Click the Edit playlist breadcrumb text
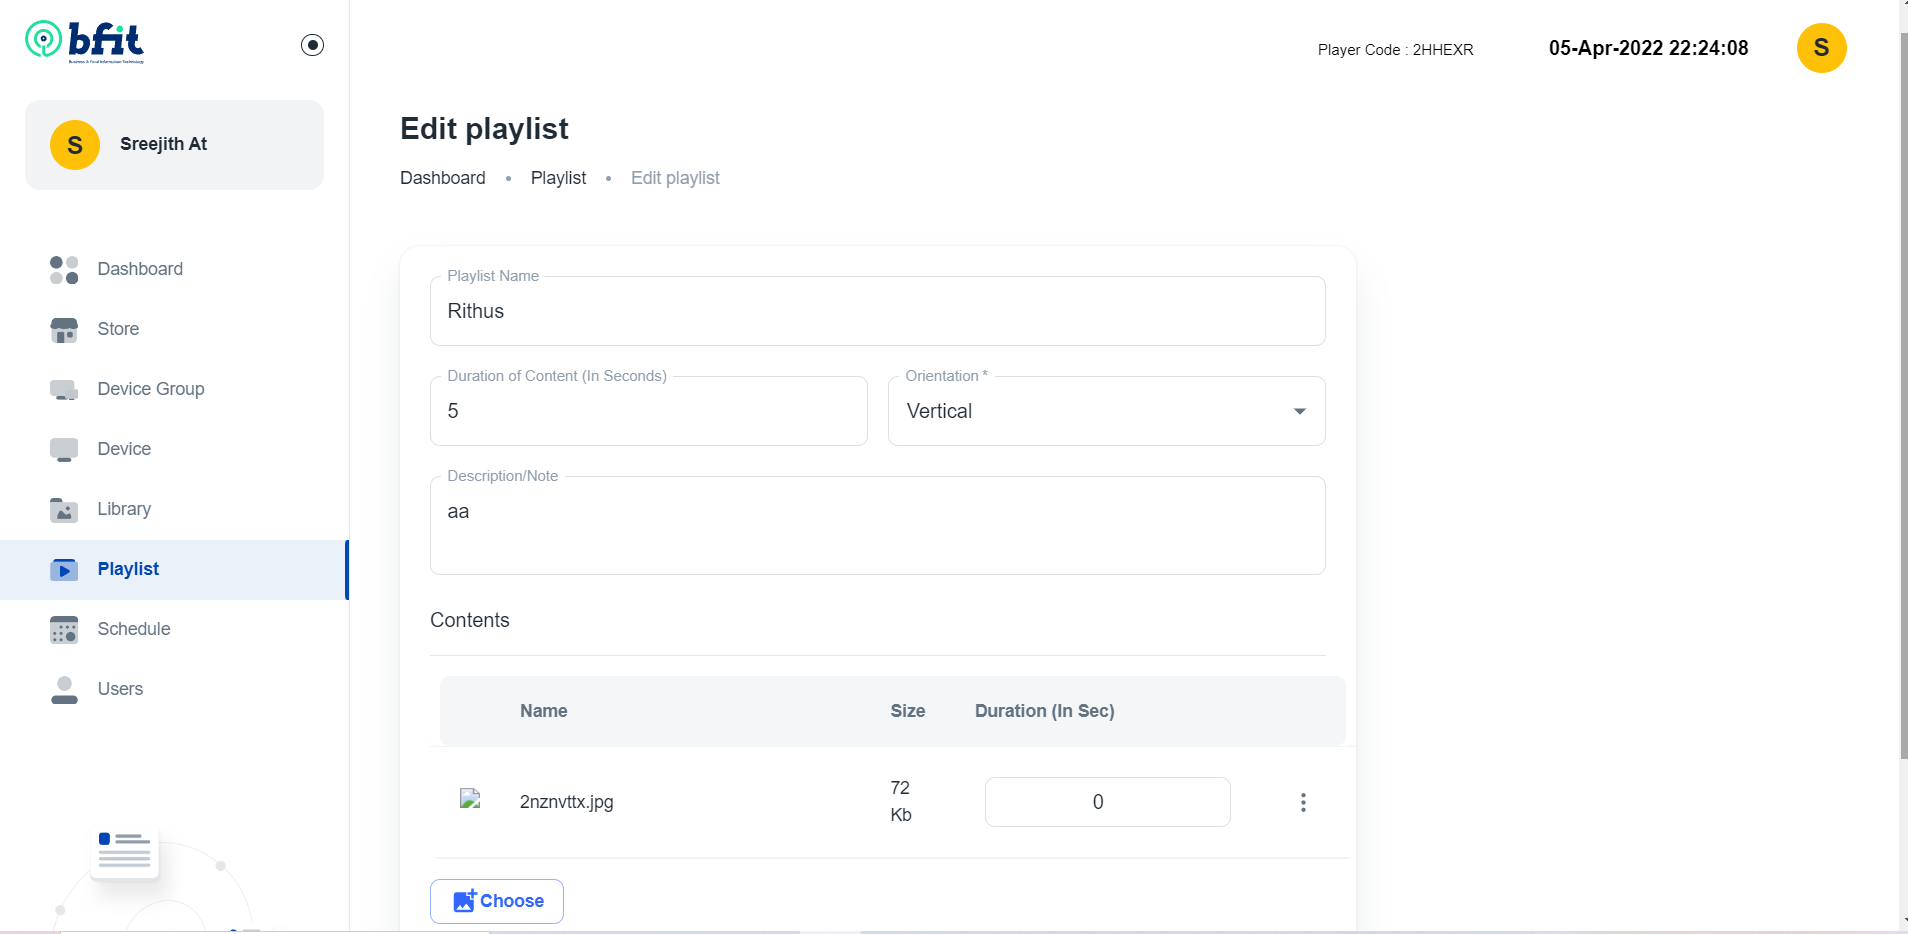 pyautogui.click(x=675, y=178)
